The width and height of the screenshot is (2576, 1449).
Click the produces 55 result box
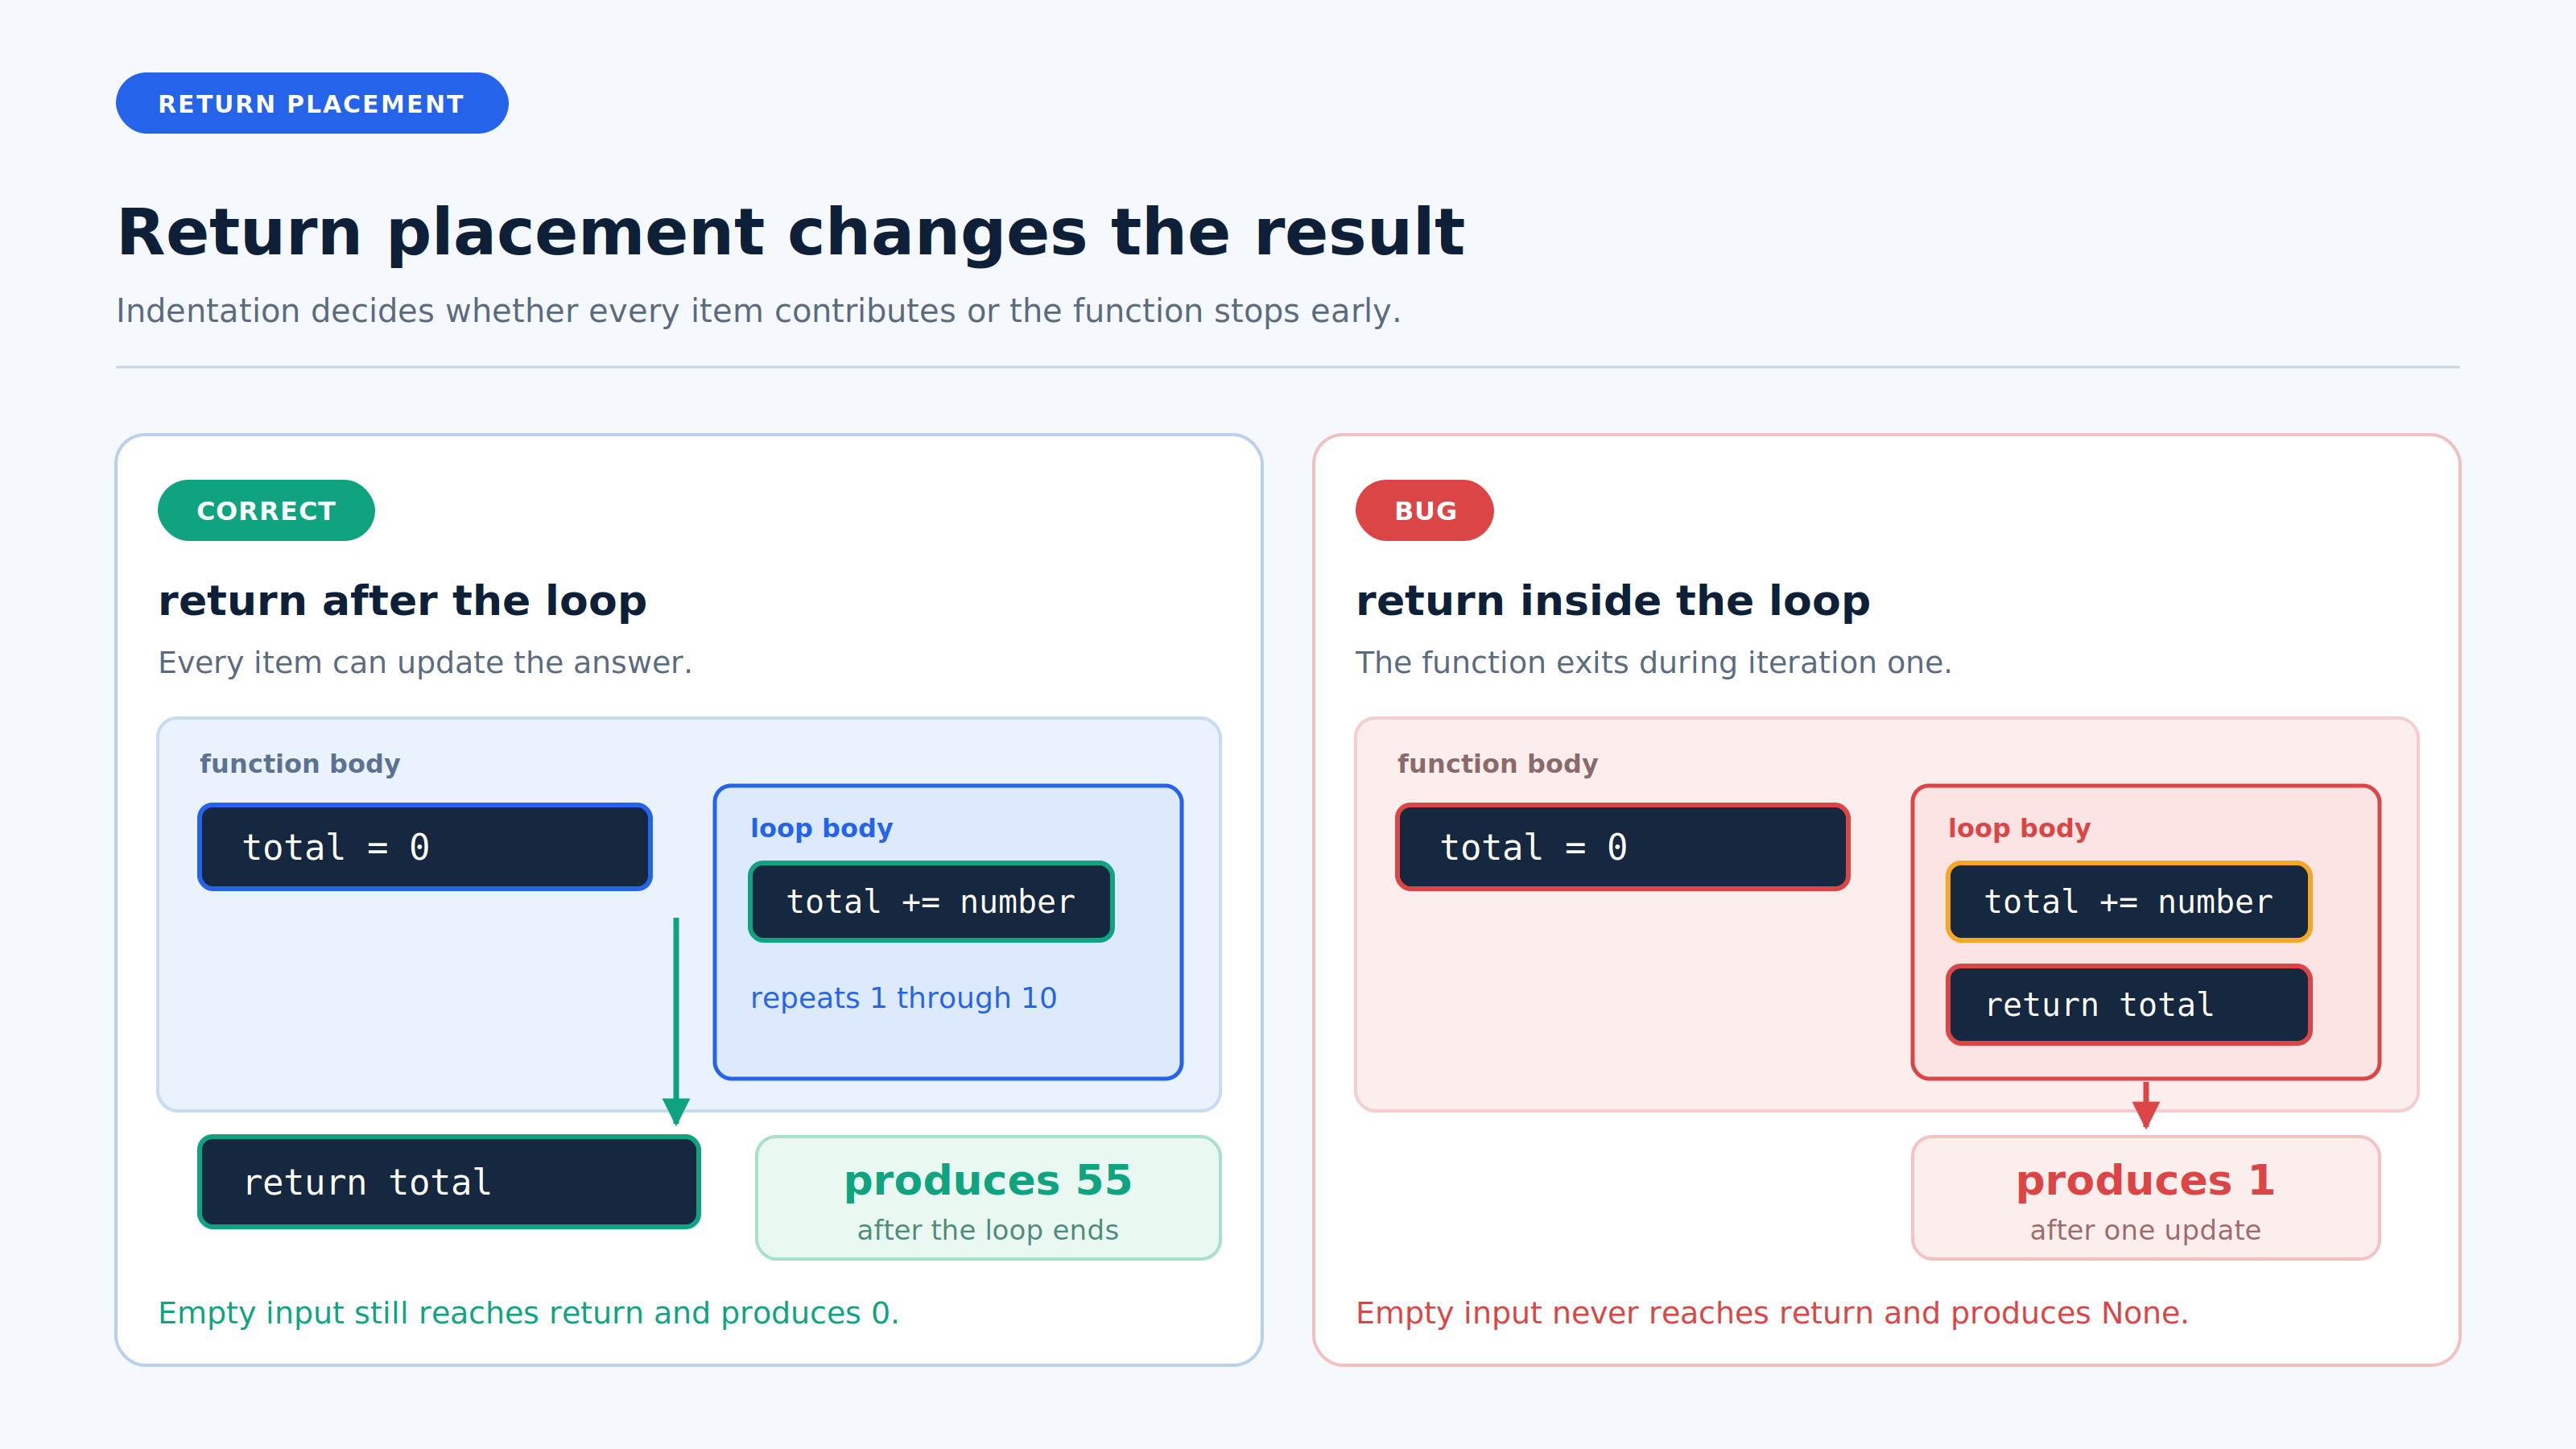[988, 1197]
